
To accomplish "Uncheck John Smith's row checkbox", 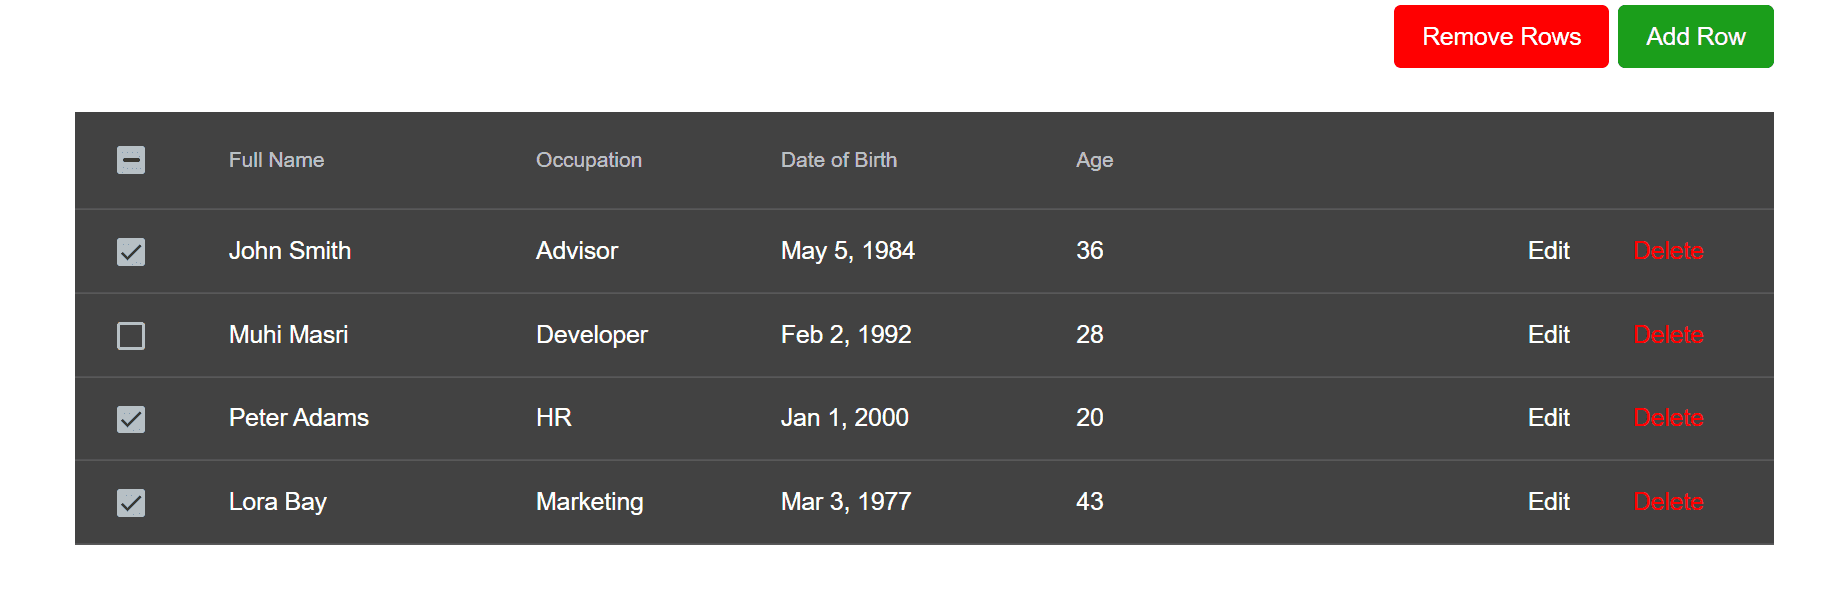I will (131, 251).
